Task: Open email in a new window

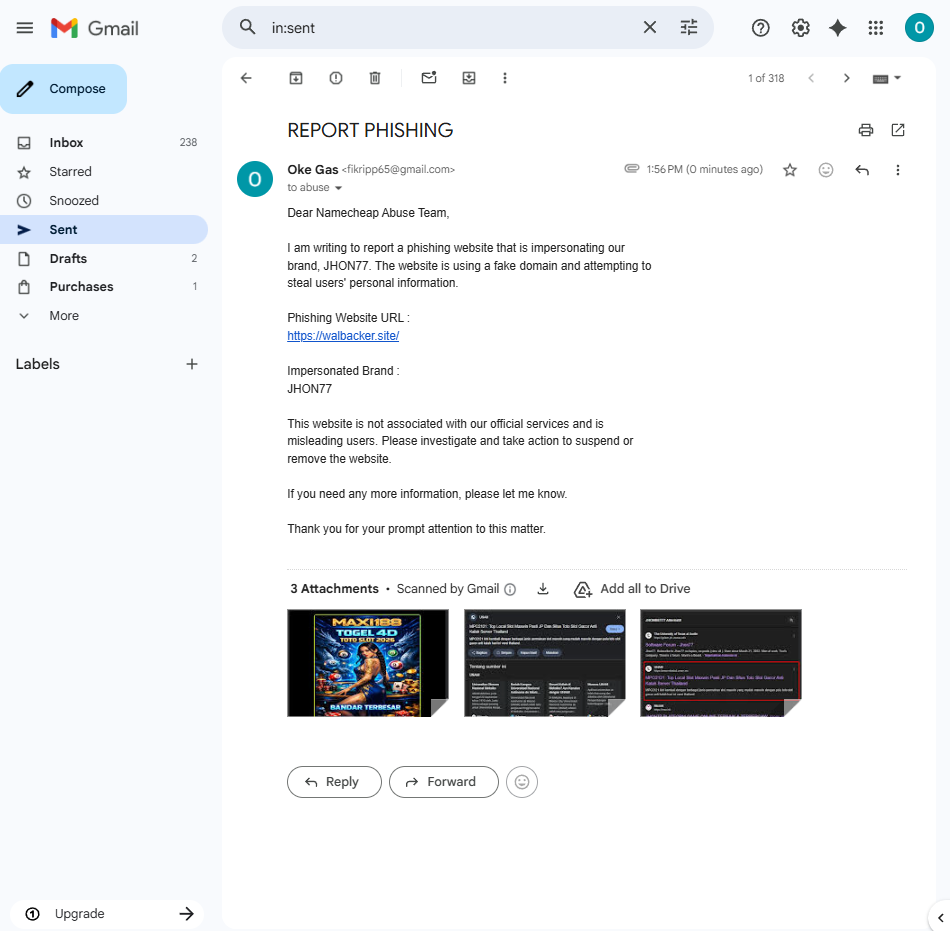Action: click(898, 130)
